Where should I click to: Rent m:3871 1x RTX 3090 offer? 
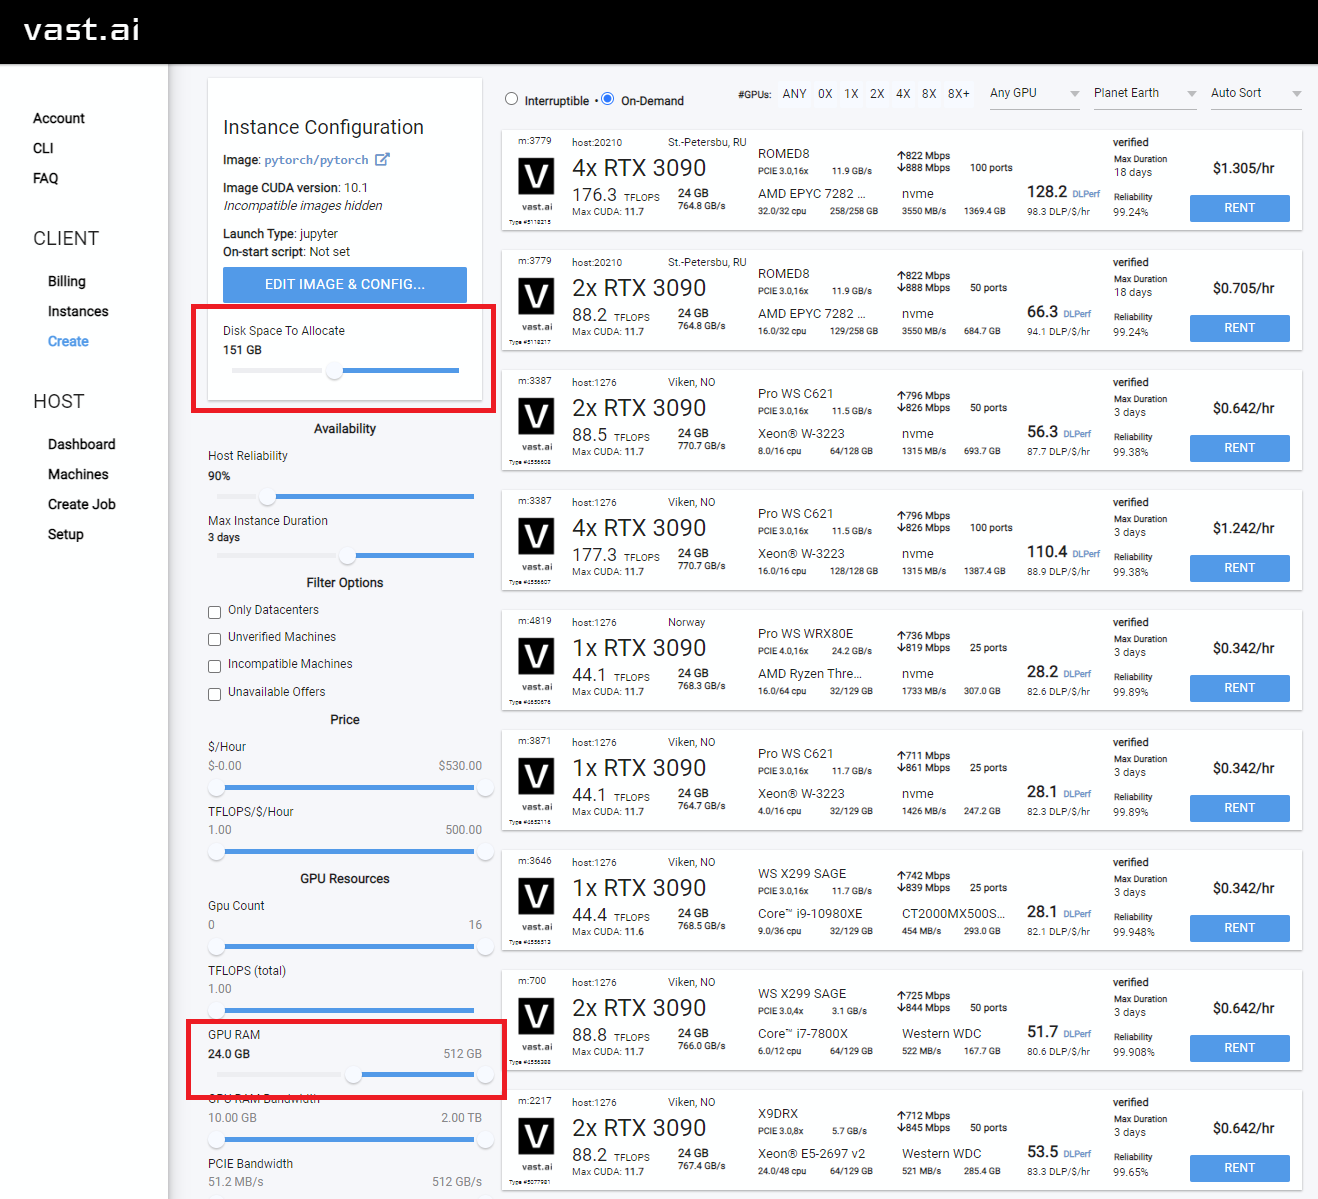click(1240, 808)
